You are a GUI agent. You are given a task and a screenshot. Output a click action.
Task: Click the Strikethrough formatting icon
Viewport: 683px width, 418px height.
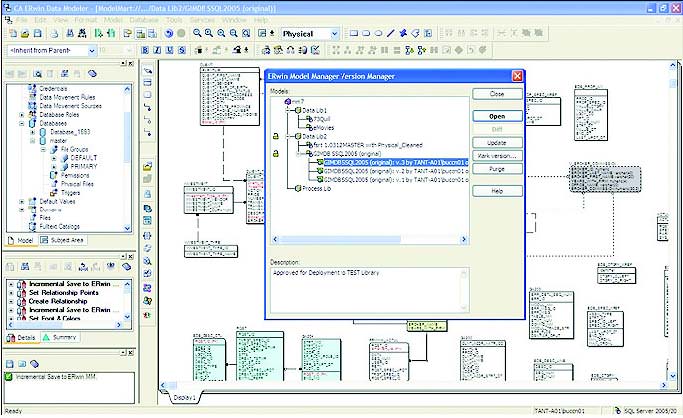(x=182, y=51)
